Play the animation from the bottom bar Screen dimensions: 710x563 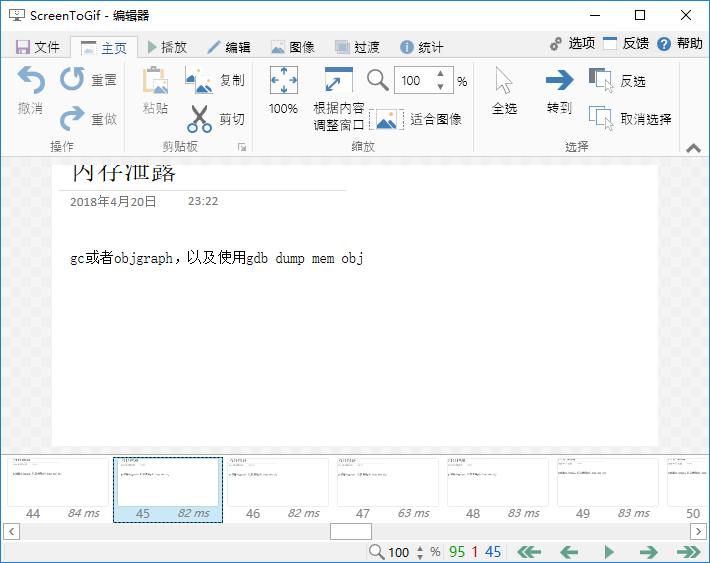[608, 552]
